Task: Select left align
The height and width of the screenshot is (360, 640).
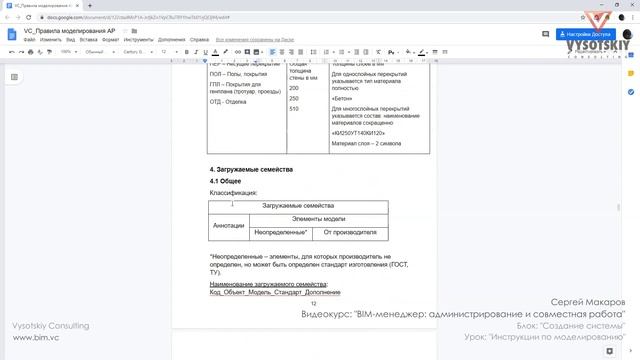Action: tap(272, 52)
